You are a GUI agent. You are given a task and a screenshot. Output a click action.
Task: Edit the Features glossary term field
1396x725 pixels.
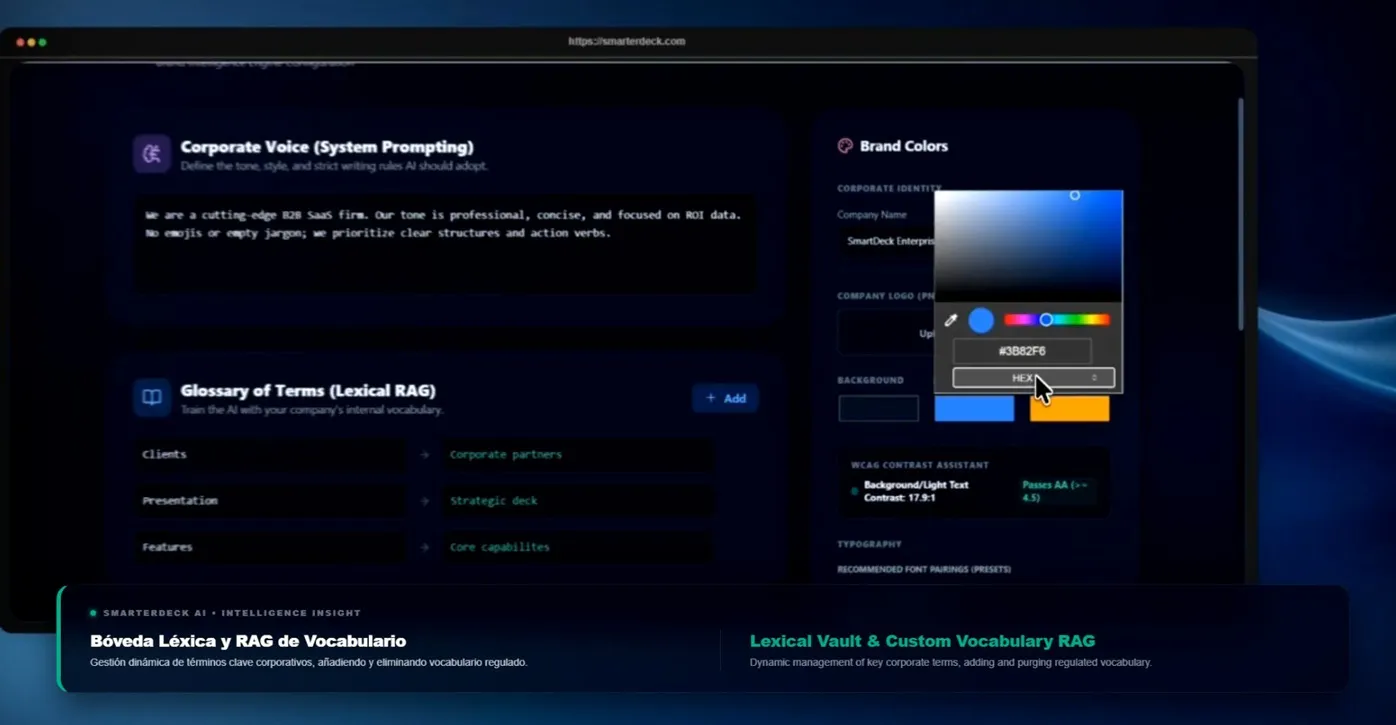point(270,547)
